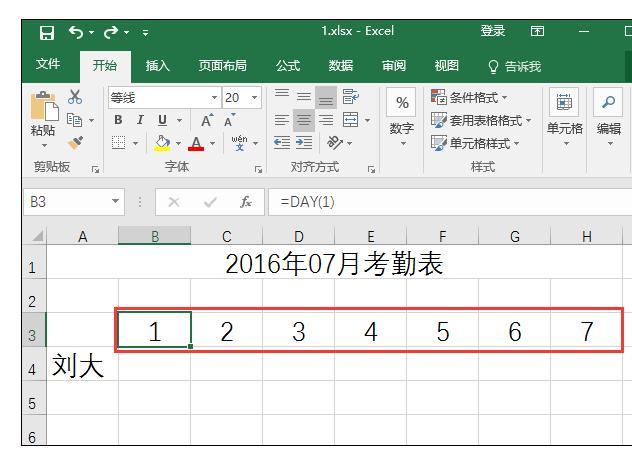Viewport: 632px width, 457px height.
Task: Open Font dialog launcher in 字体 group
Action: (x=258, y=170)
